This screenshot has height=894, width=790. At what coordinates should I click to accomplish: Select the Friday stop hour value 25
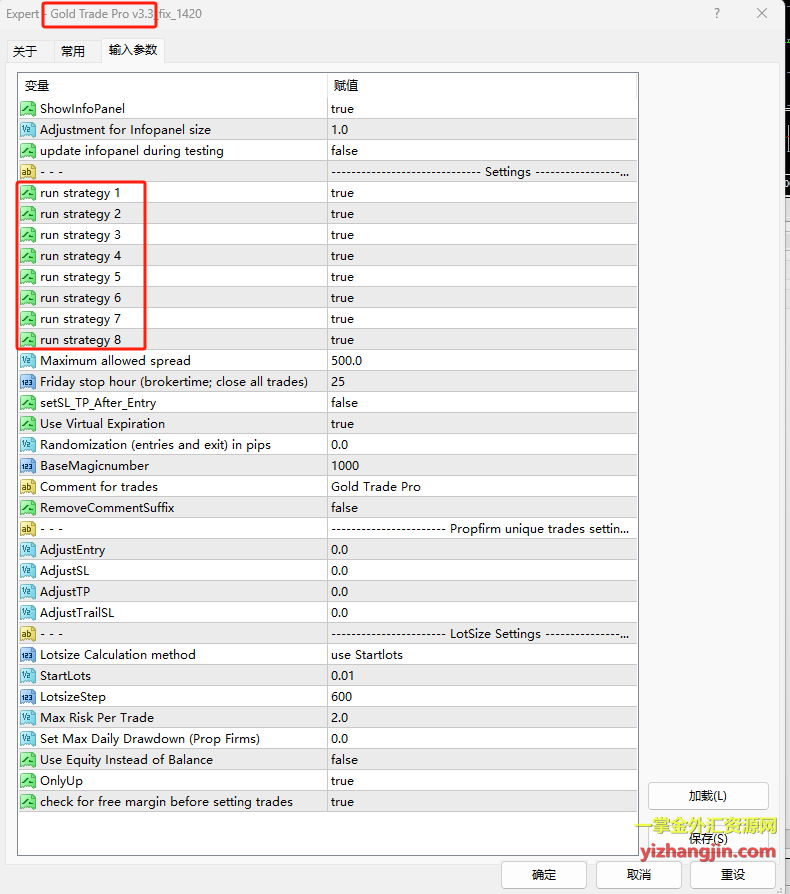pos(482,382)
